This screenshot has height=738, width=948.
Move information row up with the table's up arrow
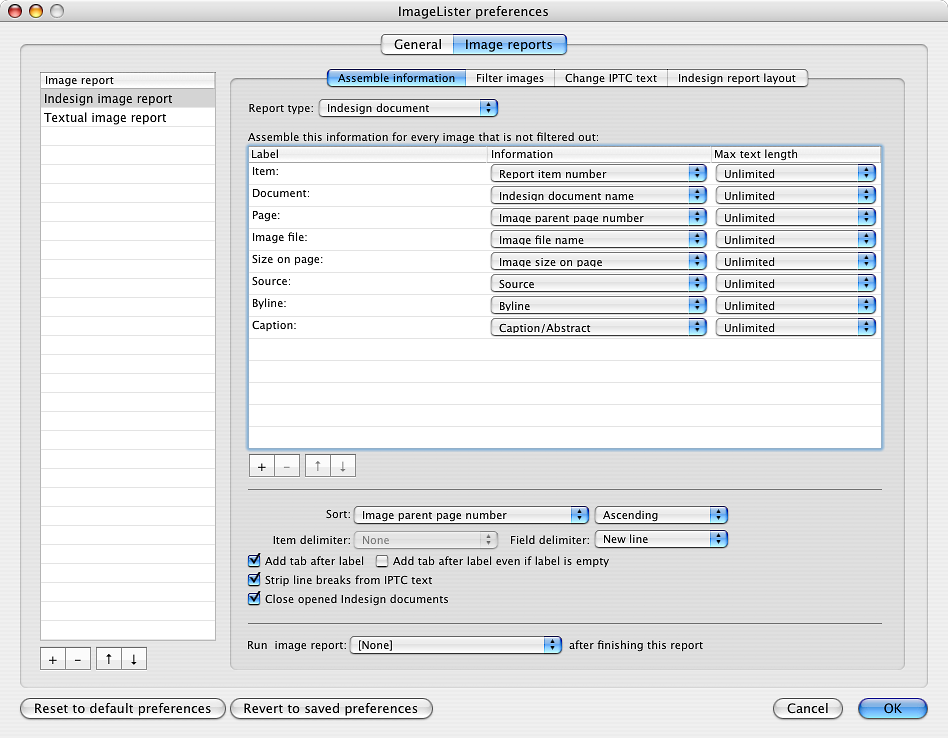318,466
